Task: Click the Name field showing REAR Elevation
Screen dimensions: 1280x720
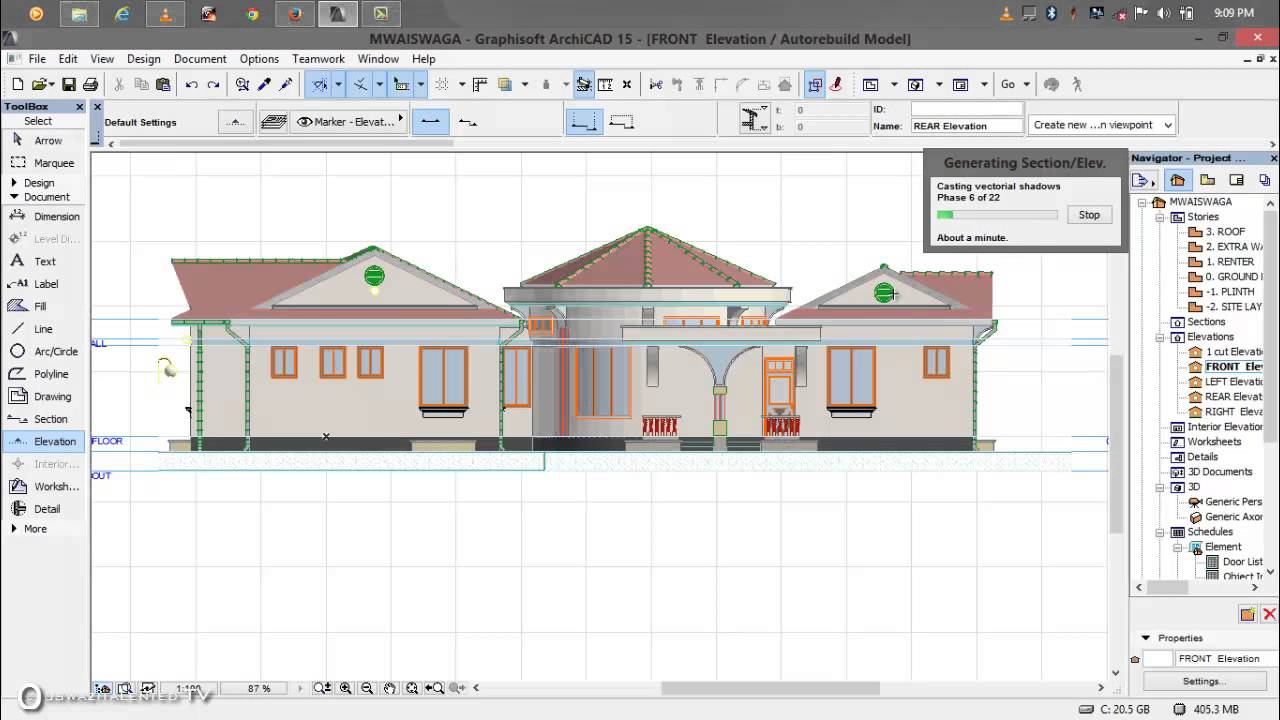Action: pyautogui.click(x=966, y=126)
